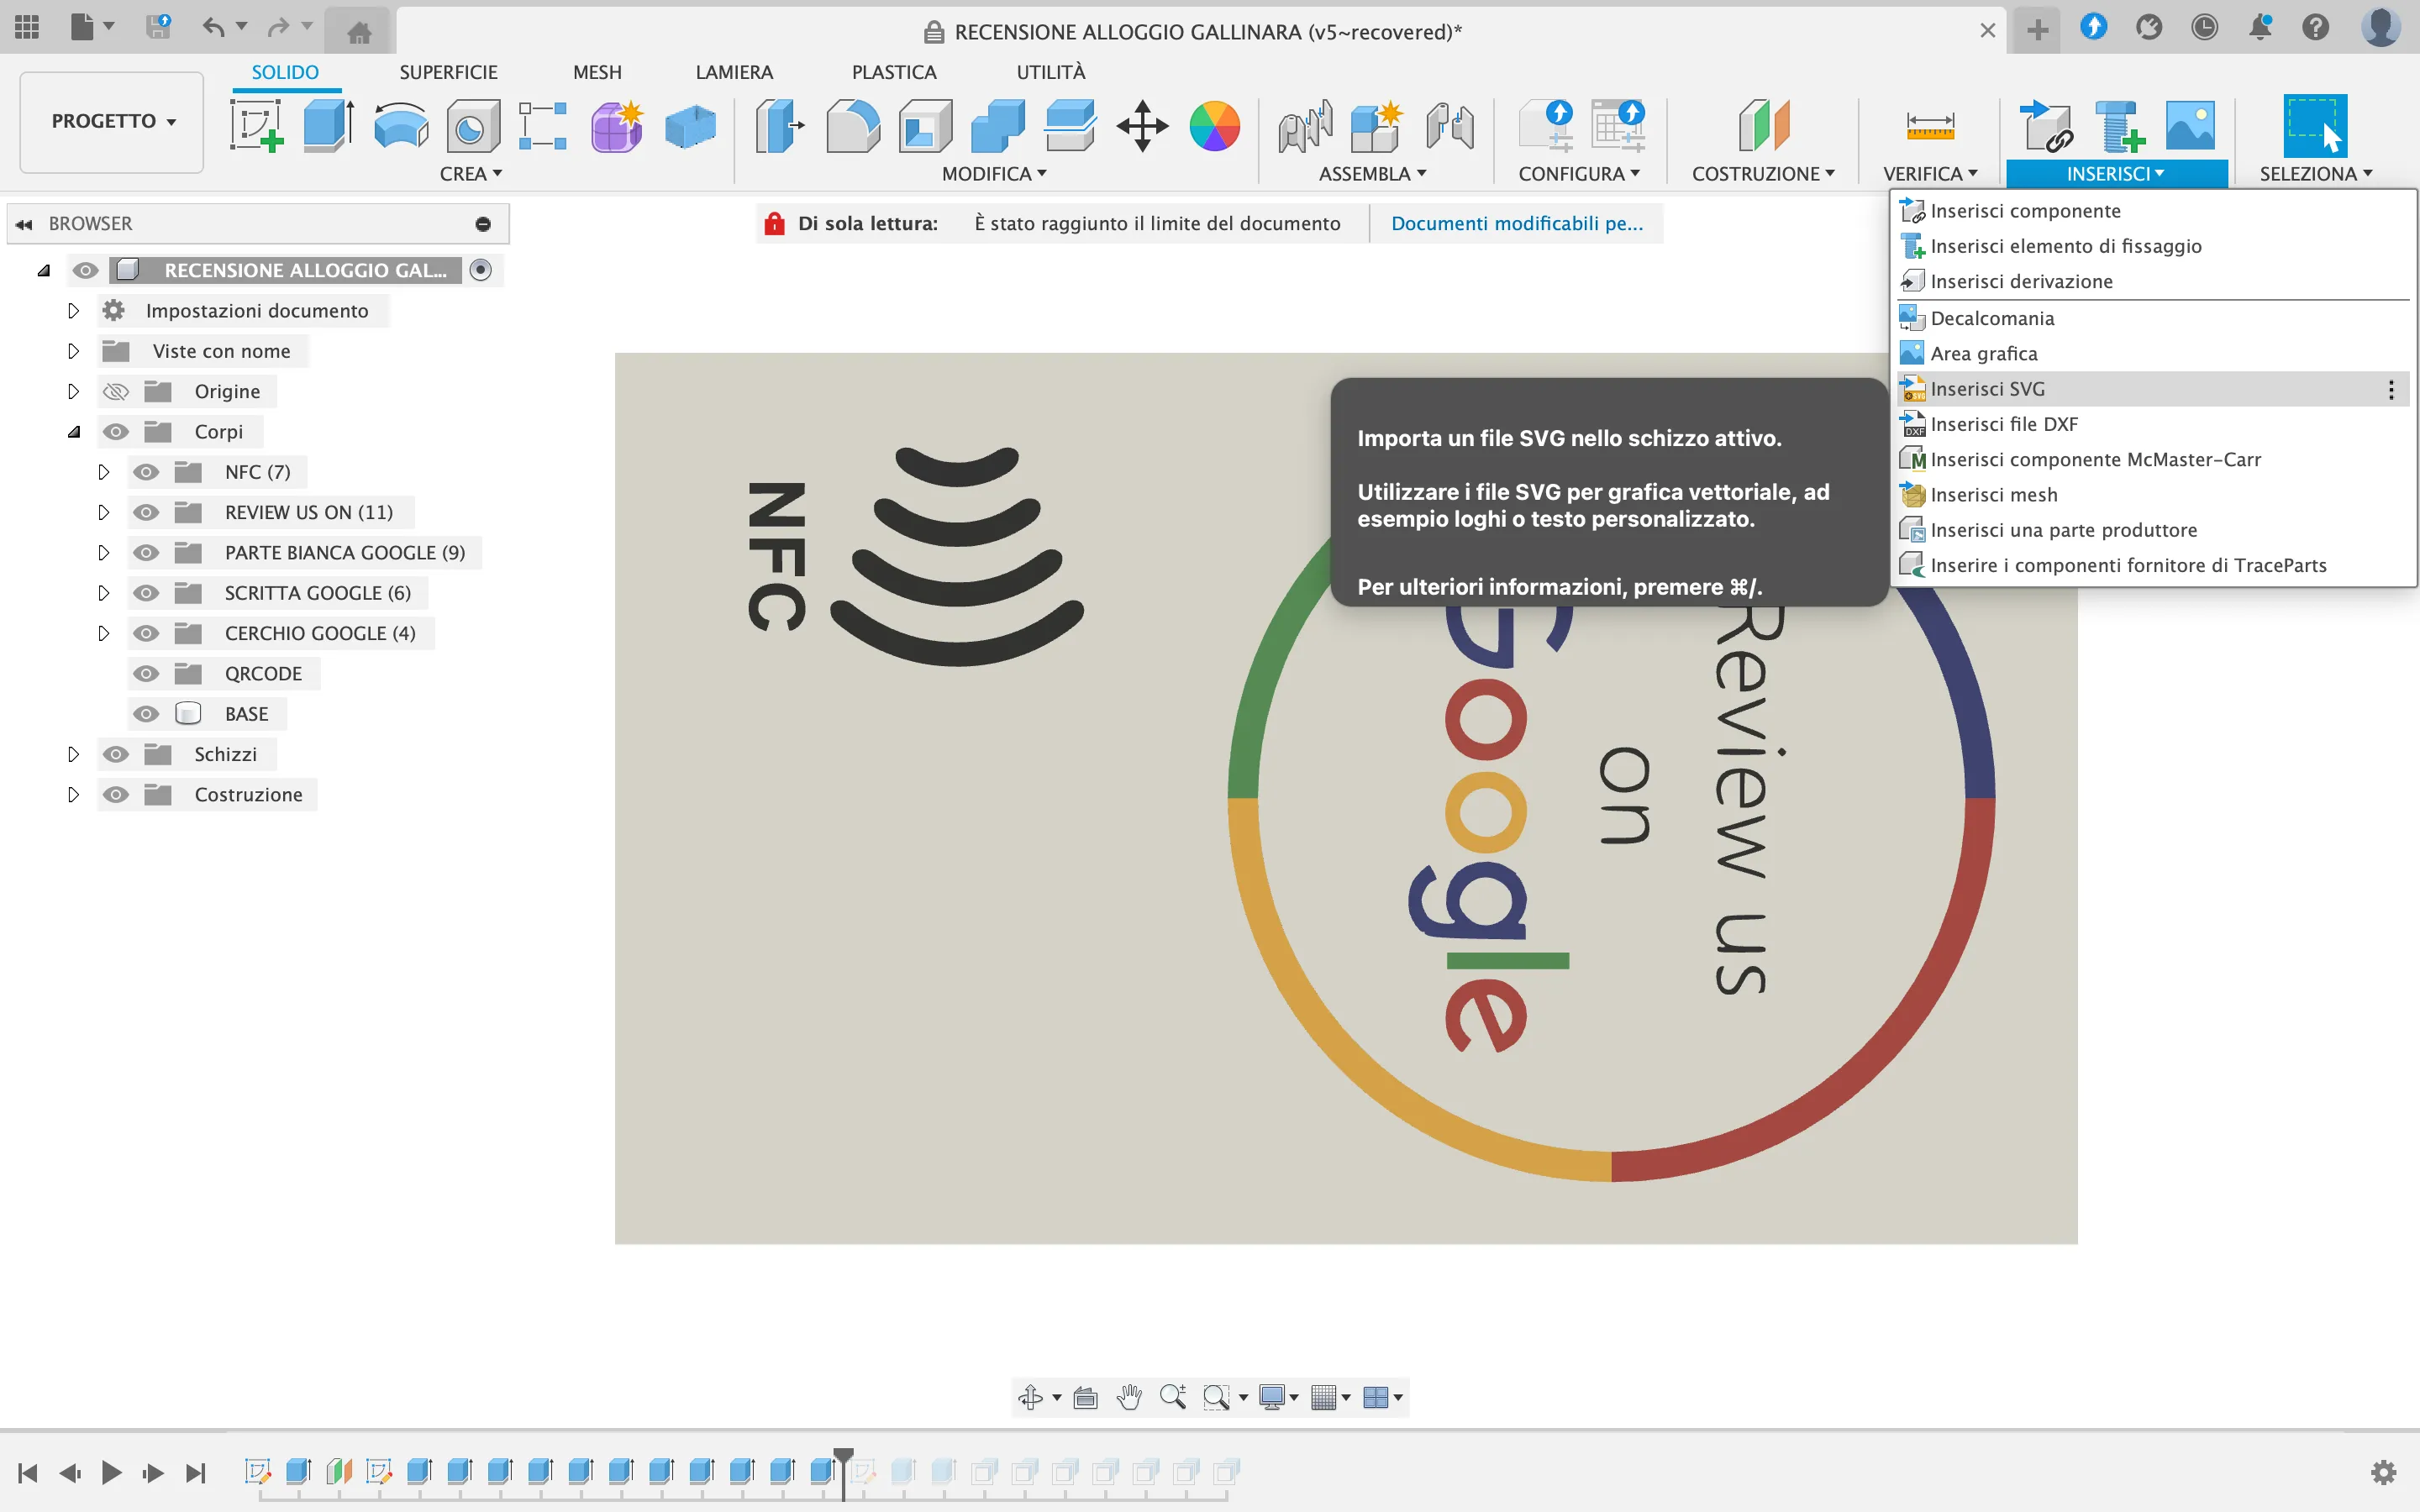
Task: Open the notifications bell
Action: (2260, 27)
